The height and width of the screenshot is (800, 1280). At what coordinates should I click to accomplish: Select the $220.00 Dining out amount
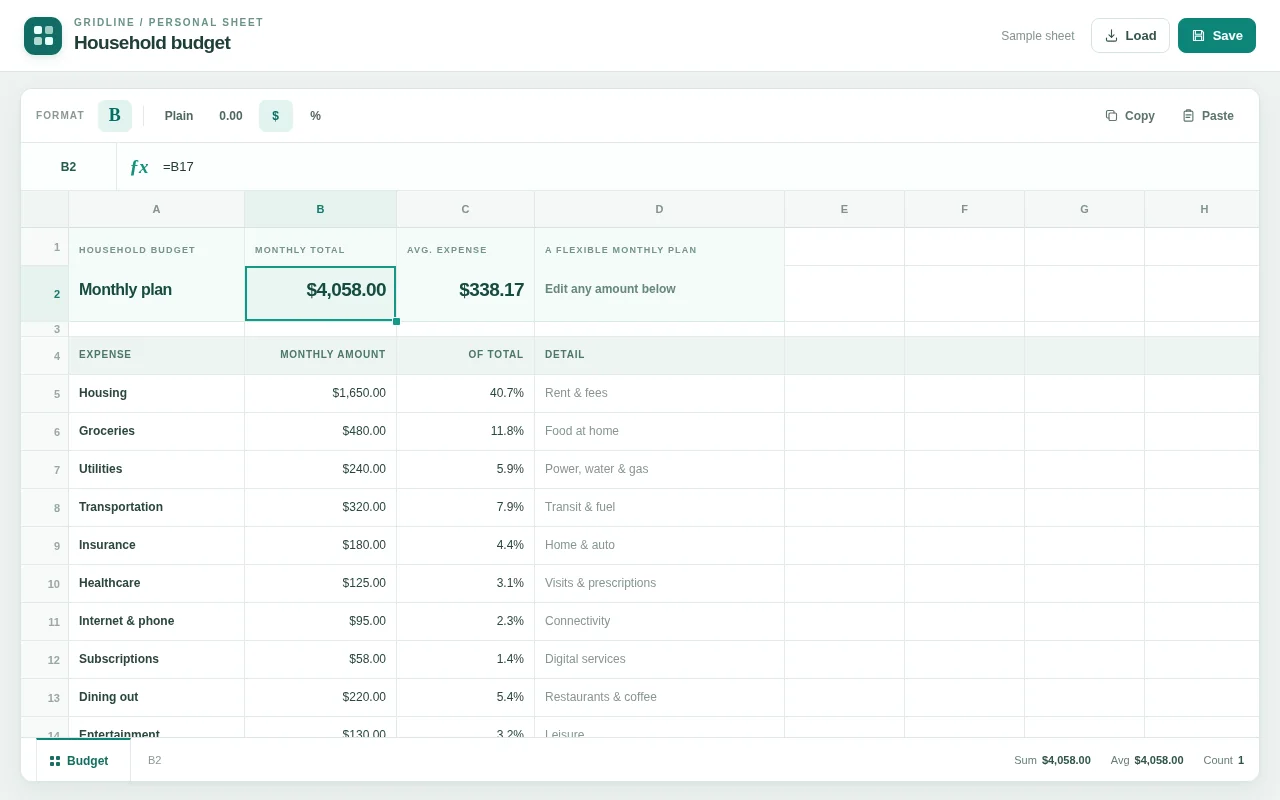click(x=321, y=697)
